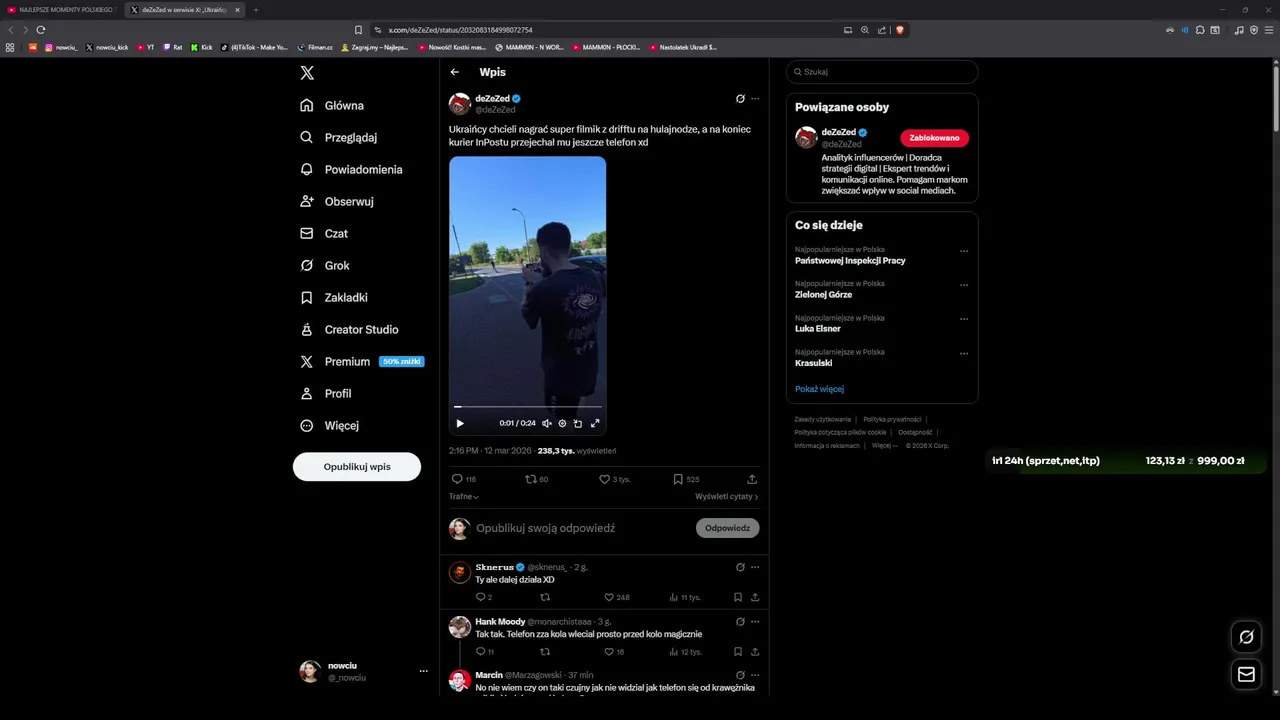Open more options on Sknerus reply
The image size is (1280, 720).
point(755,567)
